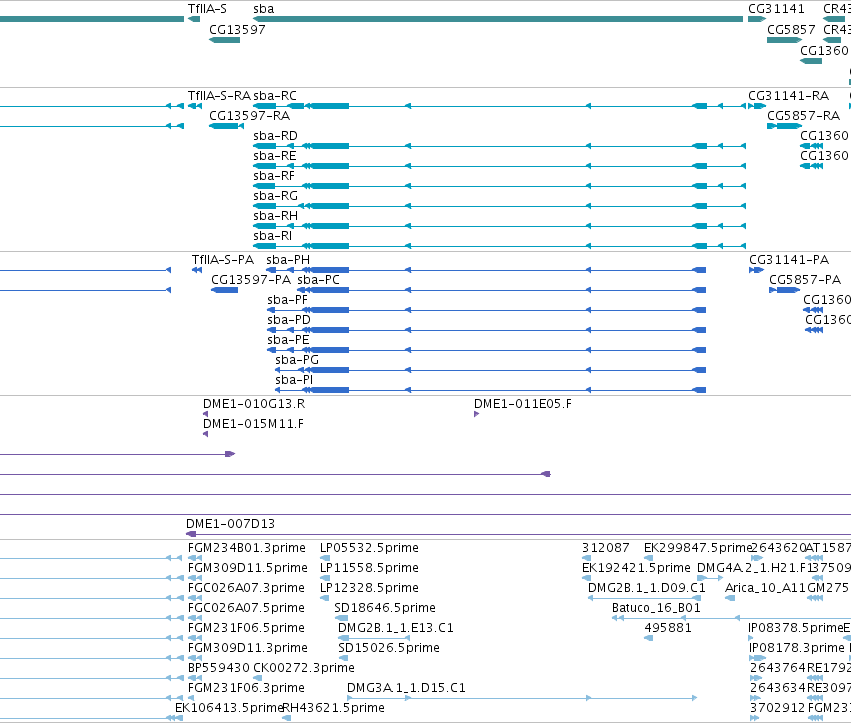Click the 2643634 feature label

(x=778, y=688)
